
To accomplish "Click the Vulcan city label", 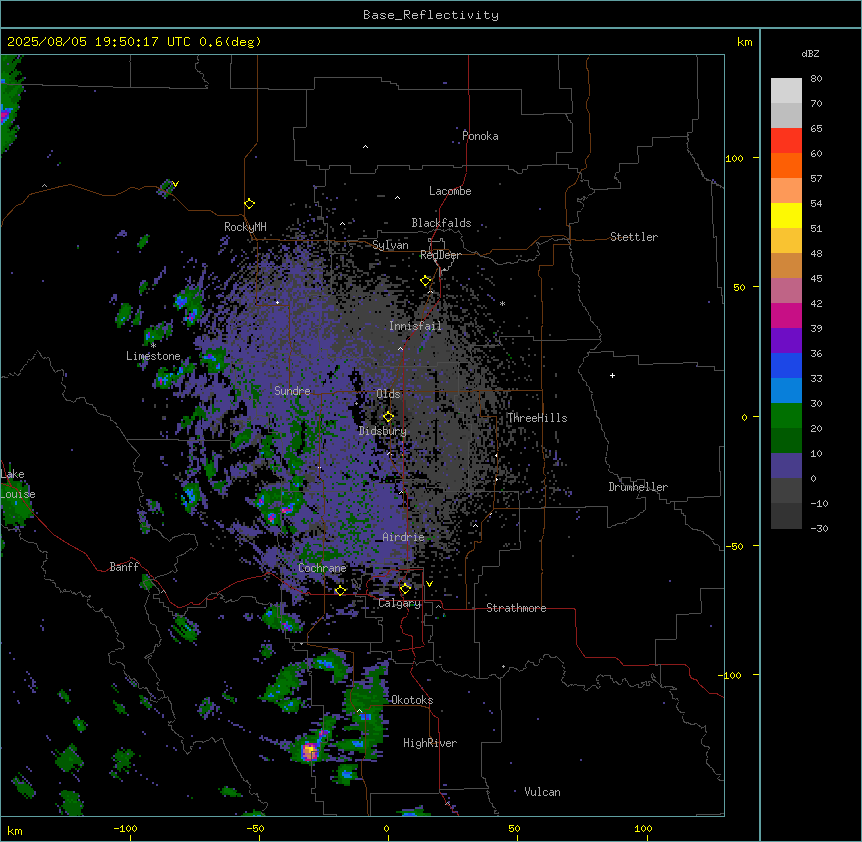I will pyautogui.click(x=543, y=792).
